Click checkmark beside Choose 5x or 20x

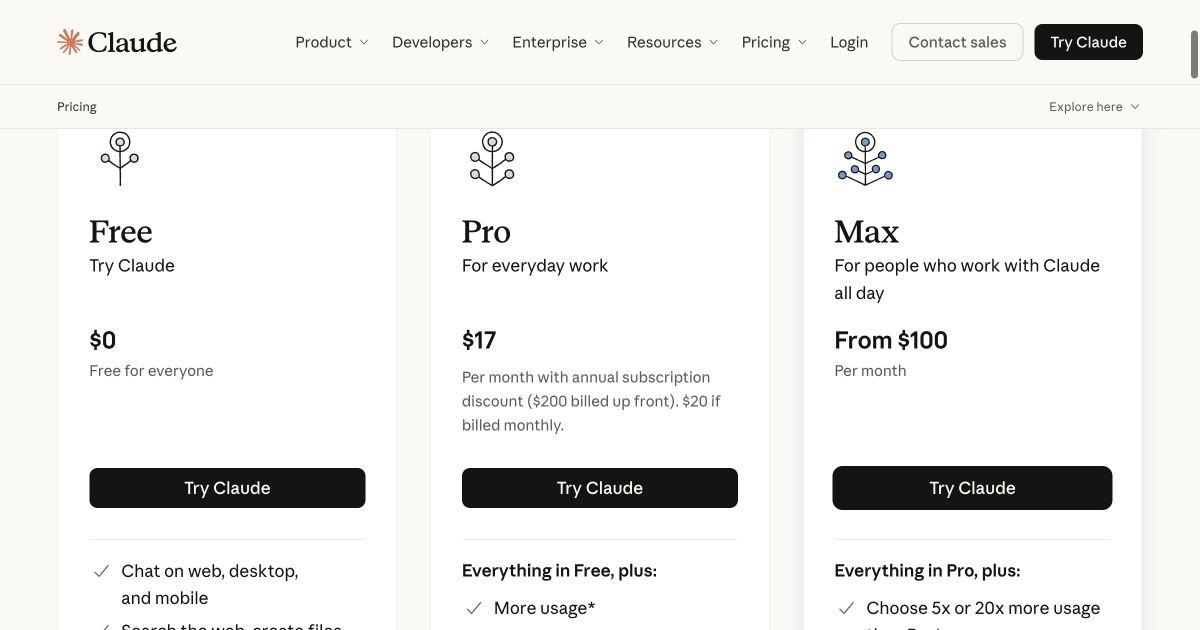tap(846, 608)
